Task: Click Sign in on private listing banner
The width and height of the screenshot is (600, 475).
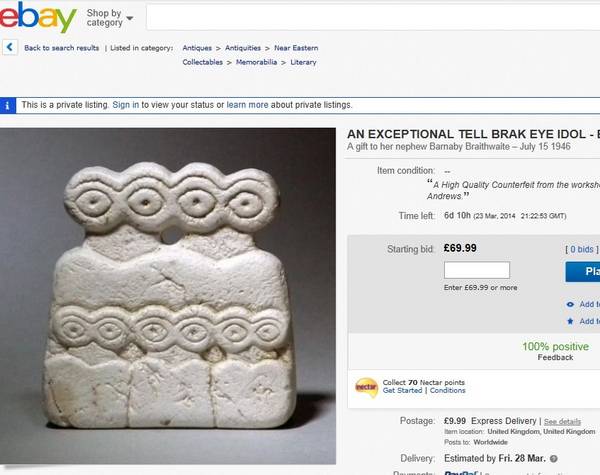Action: coord(126,105)
